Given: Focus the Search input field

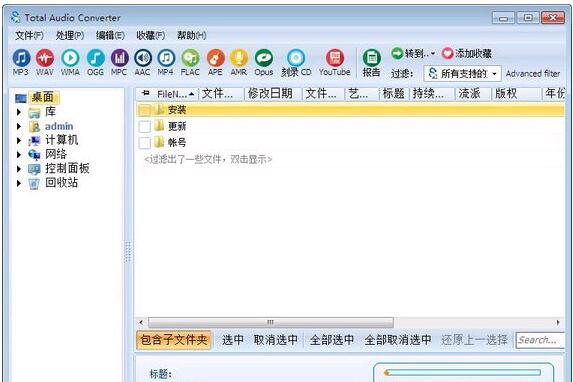Looking at the screenshot, I should [x=540, y=340].
